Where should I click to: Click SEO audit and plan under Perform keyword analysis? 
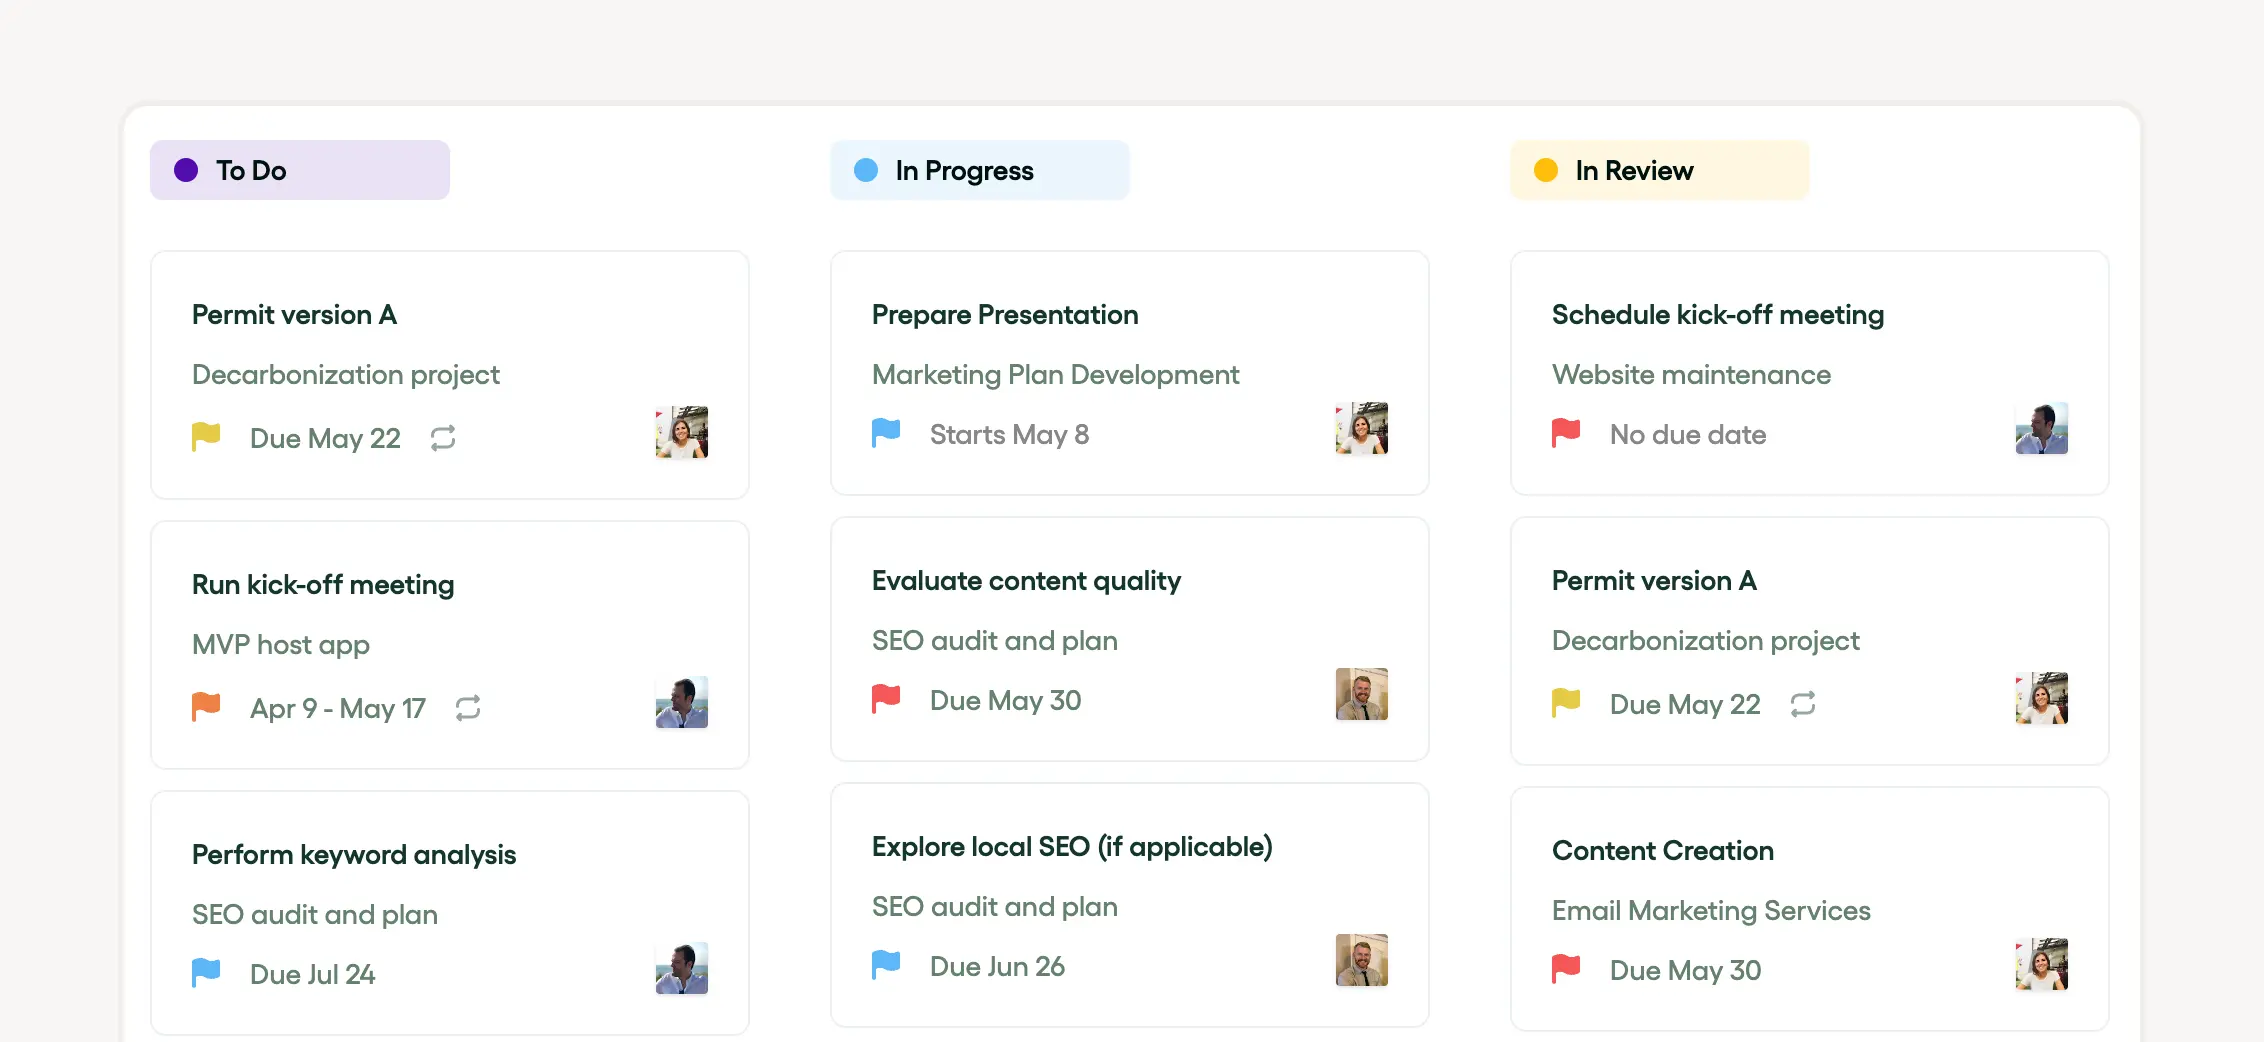point(315,915)
